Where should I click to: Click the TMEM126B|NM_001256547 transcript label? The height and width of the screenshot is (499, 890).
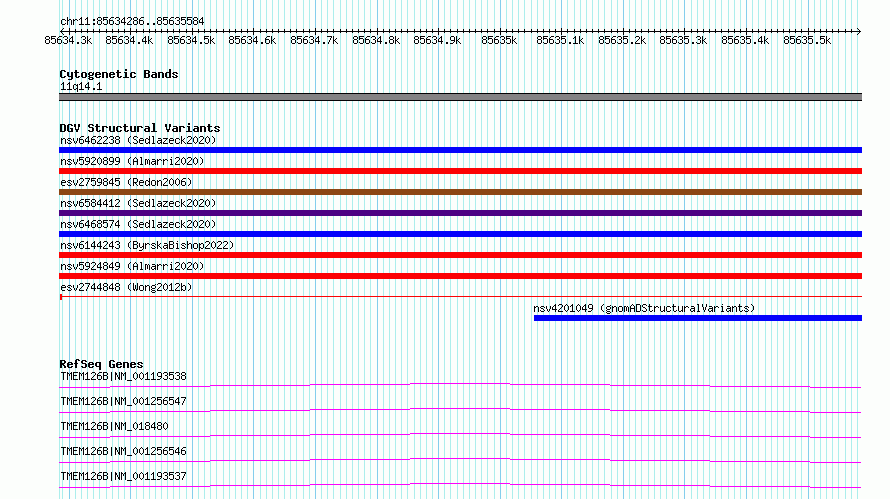pyautogui.click(x=123, y=401)
